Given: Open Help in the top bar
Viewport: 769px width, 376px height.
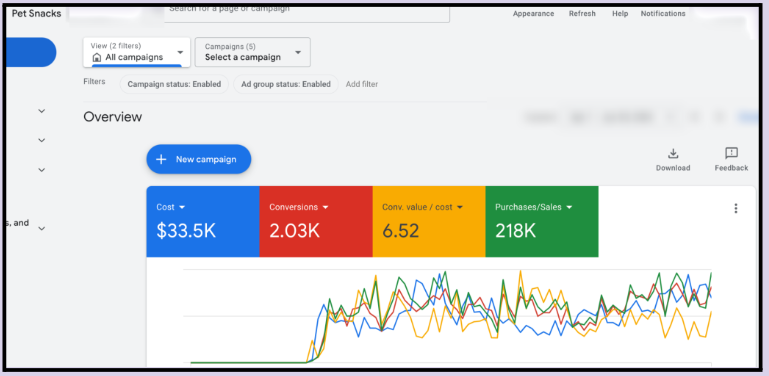Looking at the screenshot, I should 620,14.
